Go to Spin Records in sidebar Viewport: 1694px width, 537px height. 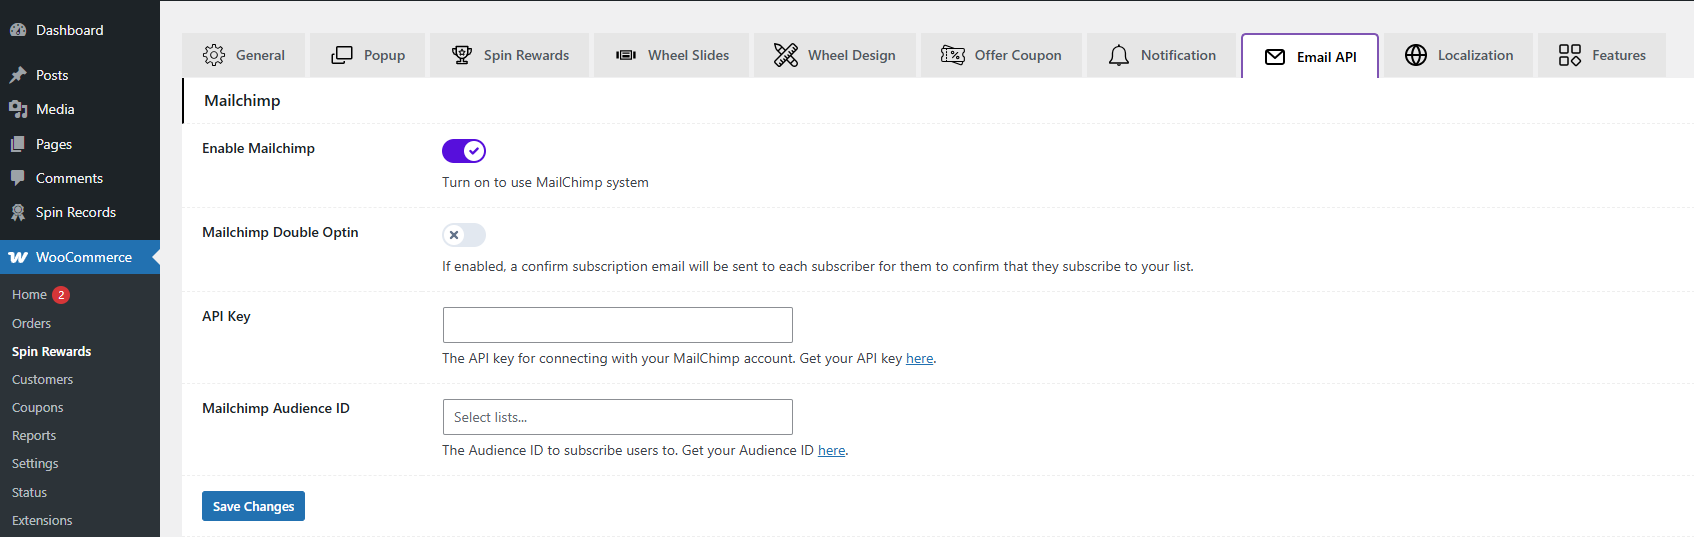tap(75, 212)
